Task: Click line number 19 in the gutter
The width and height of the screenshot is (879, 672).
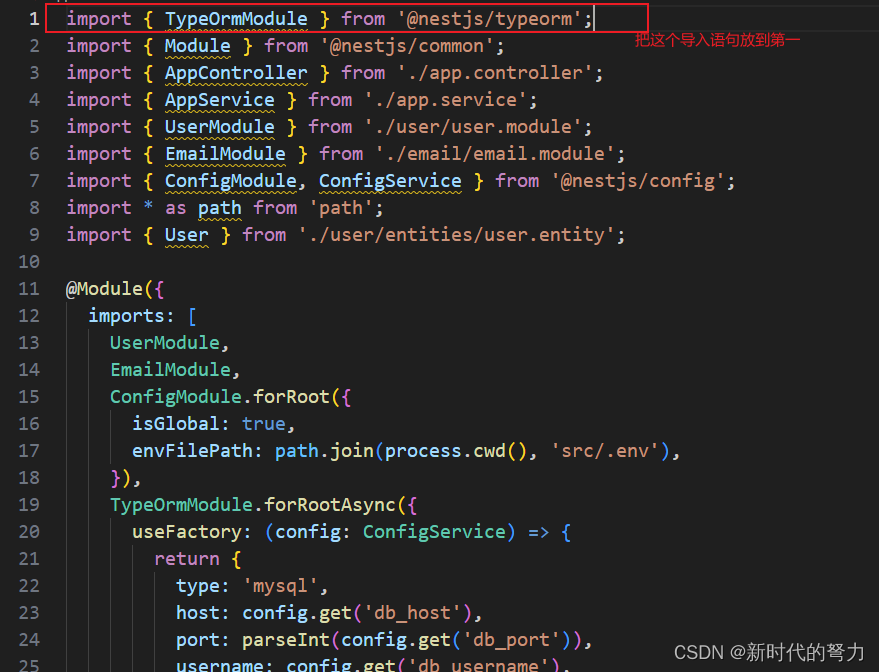Action: [x=29, y=504]
